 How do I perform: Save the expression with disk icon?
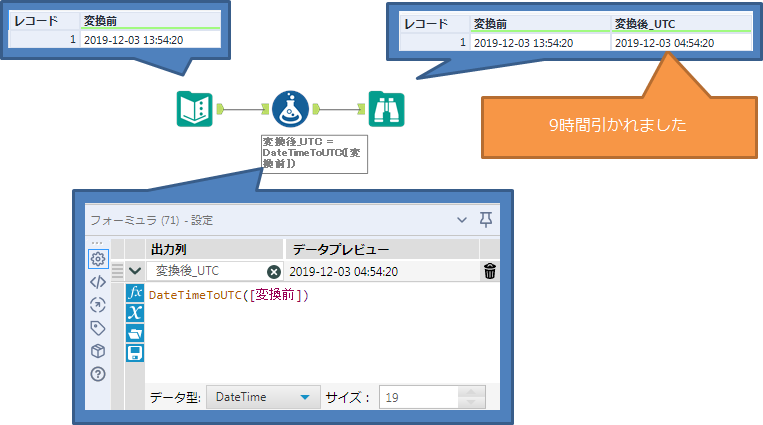click(135, 353)
